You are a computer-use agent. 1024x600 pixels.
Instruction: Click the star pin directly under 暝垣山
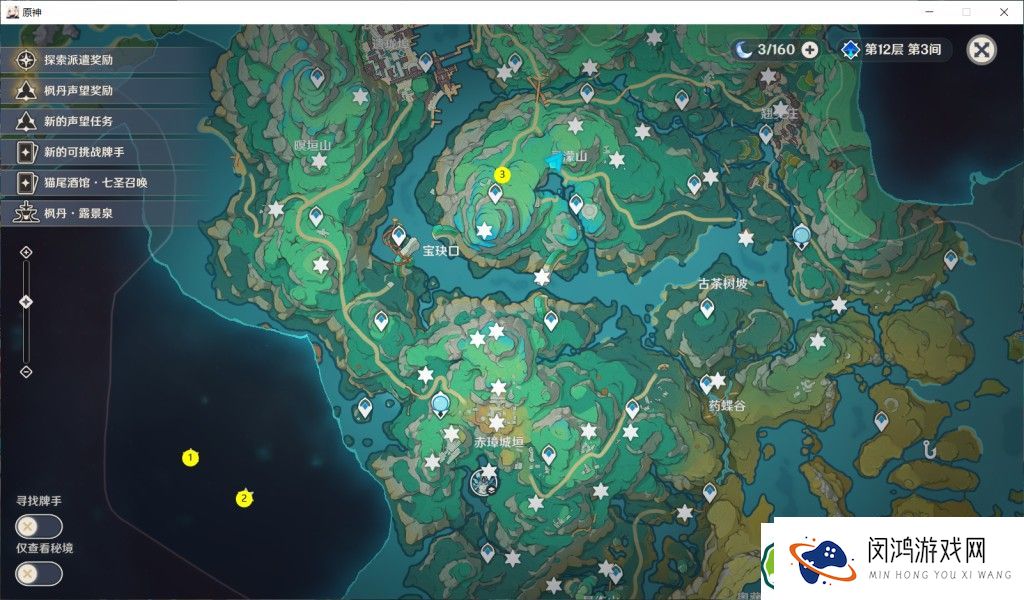tap(319, 161)
